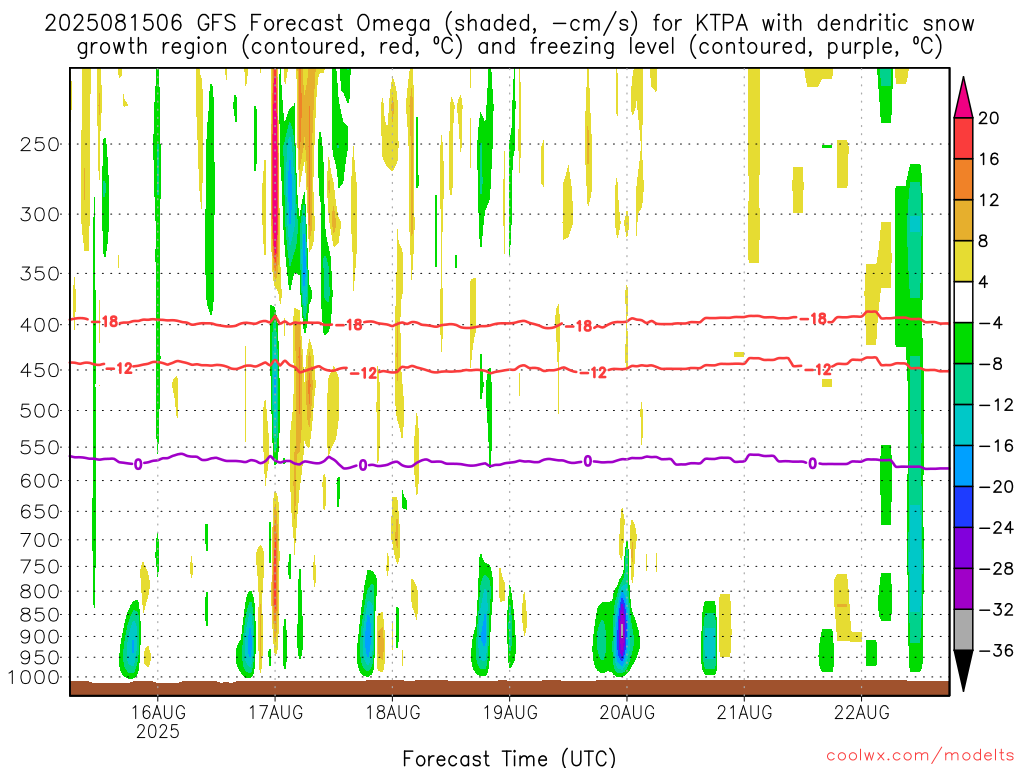The image size is (1024, 768).
Task: Pick the sea-green -12 to -8 colorbar segment
Action: 963,385
